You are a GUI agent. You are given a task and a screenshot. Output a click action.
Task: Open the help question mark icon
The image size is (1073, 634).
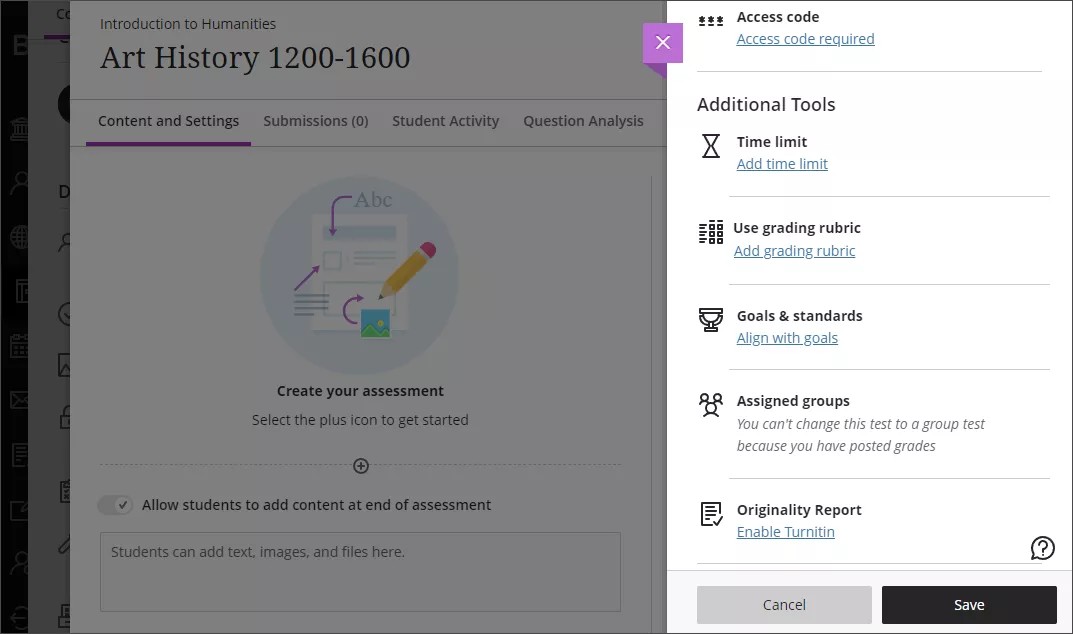pyautogui.click(x=1042, y=548)
